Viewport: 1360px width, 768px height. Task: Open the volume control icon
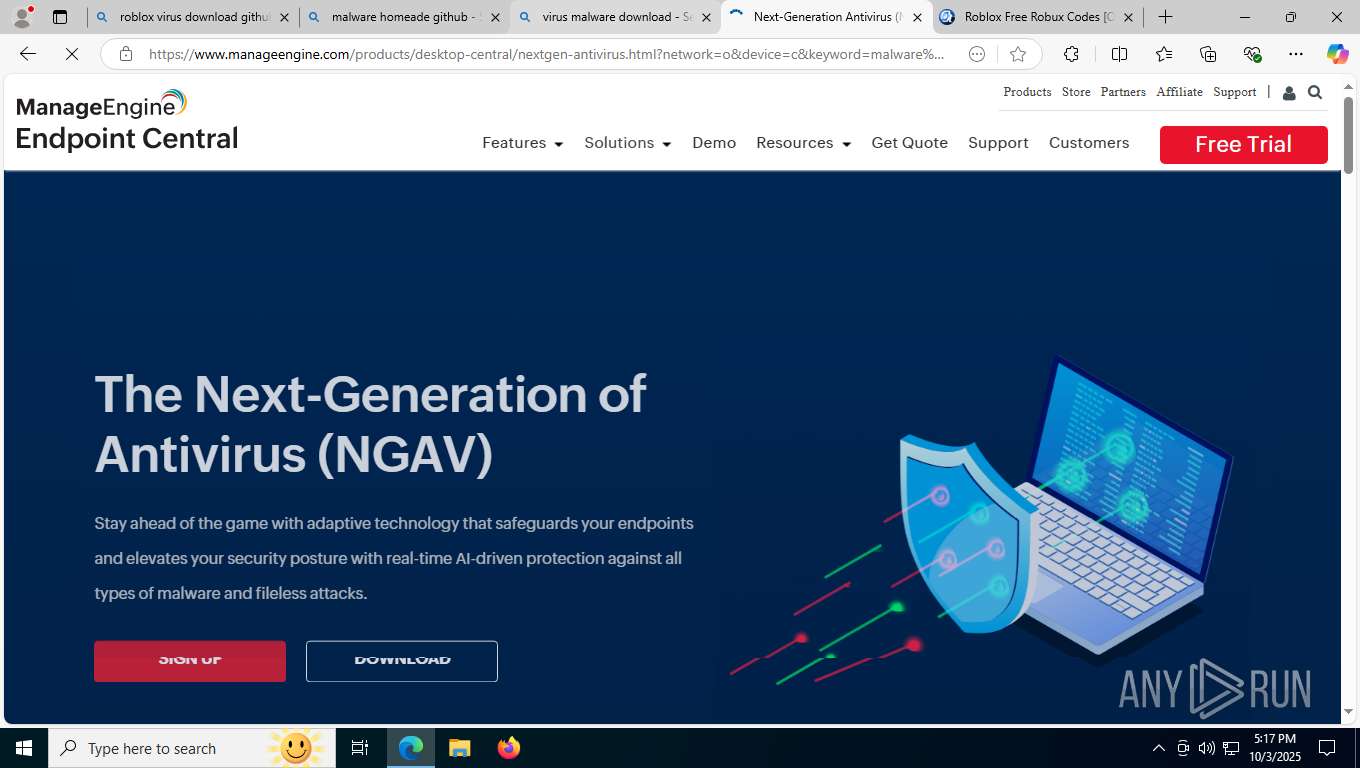(1207, 748)
